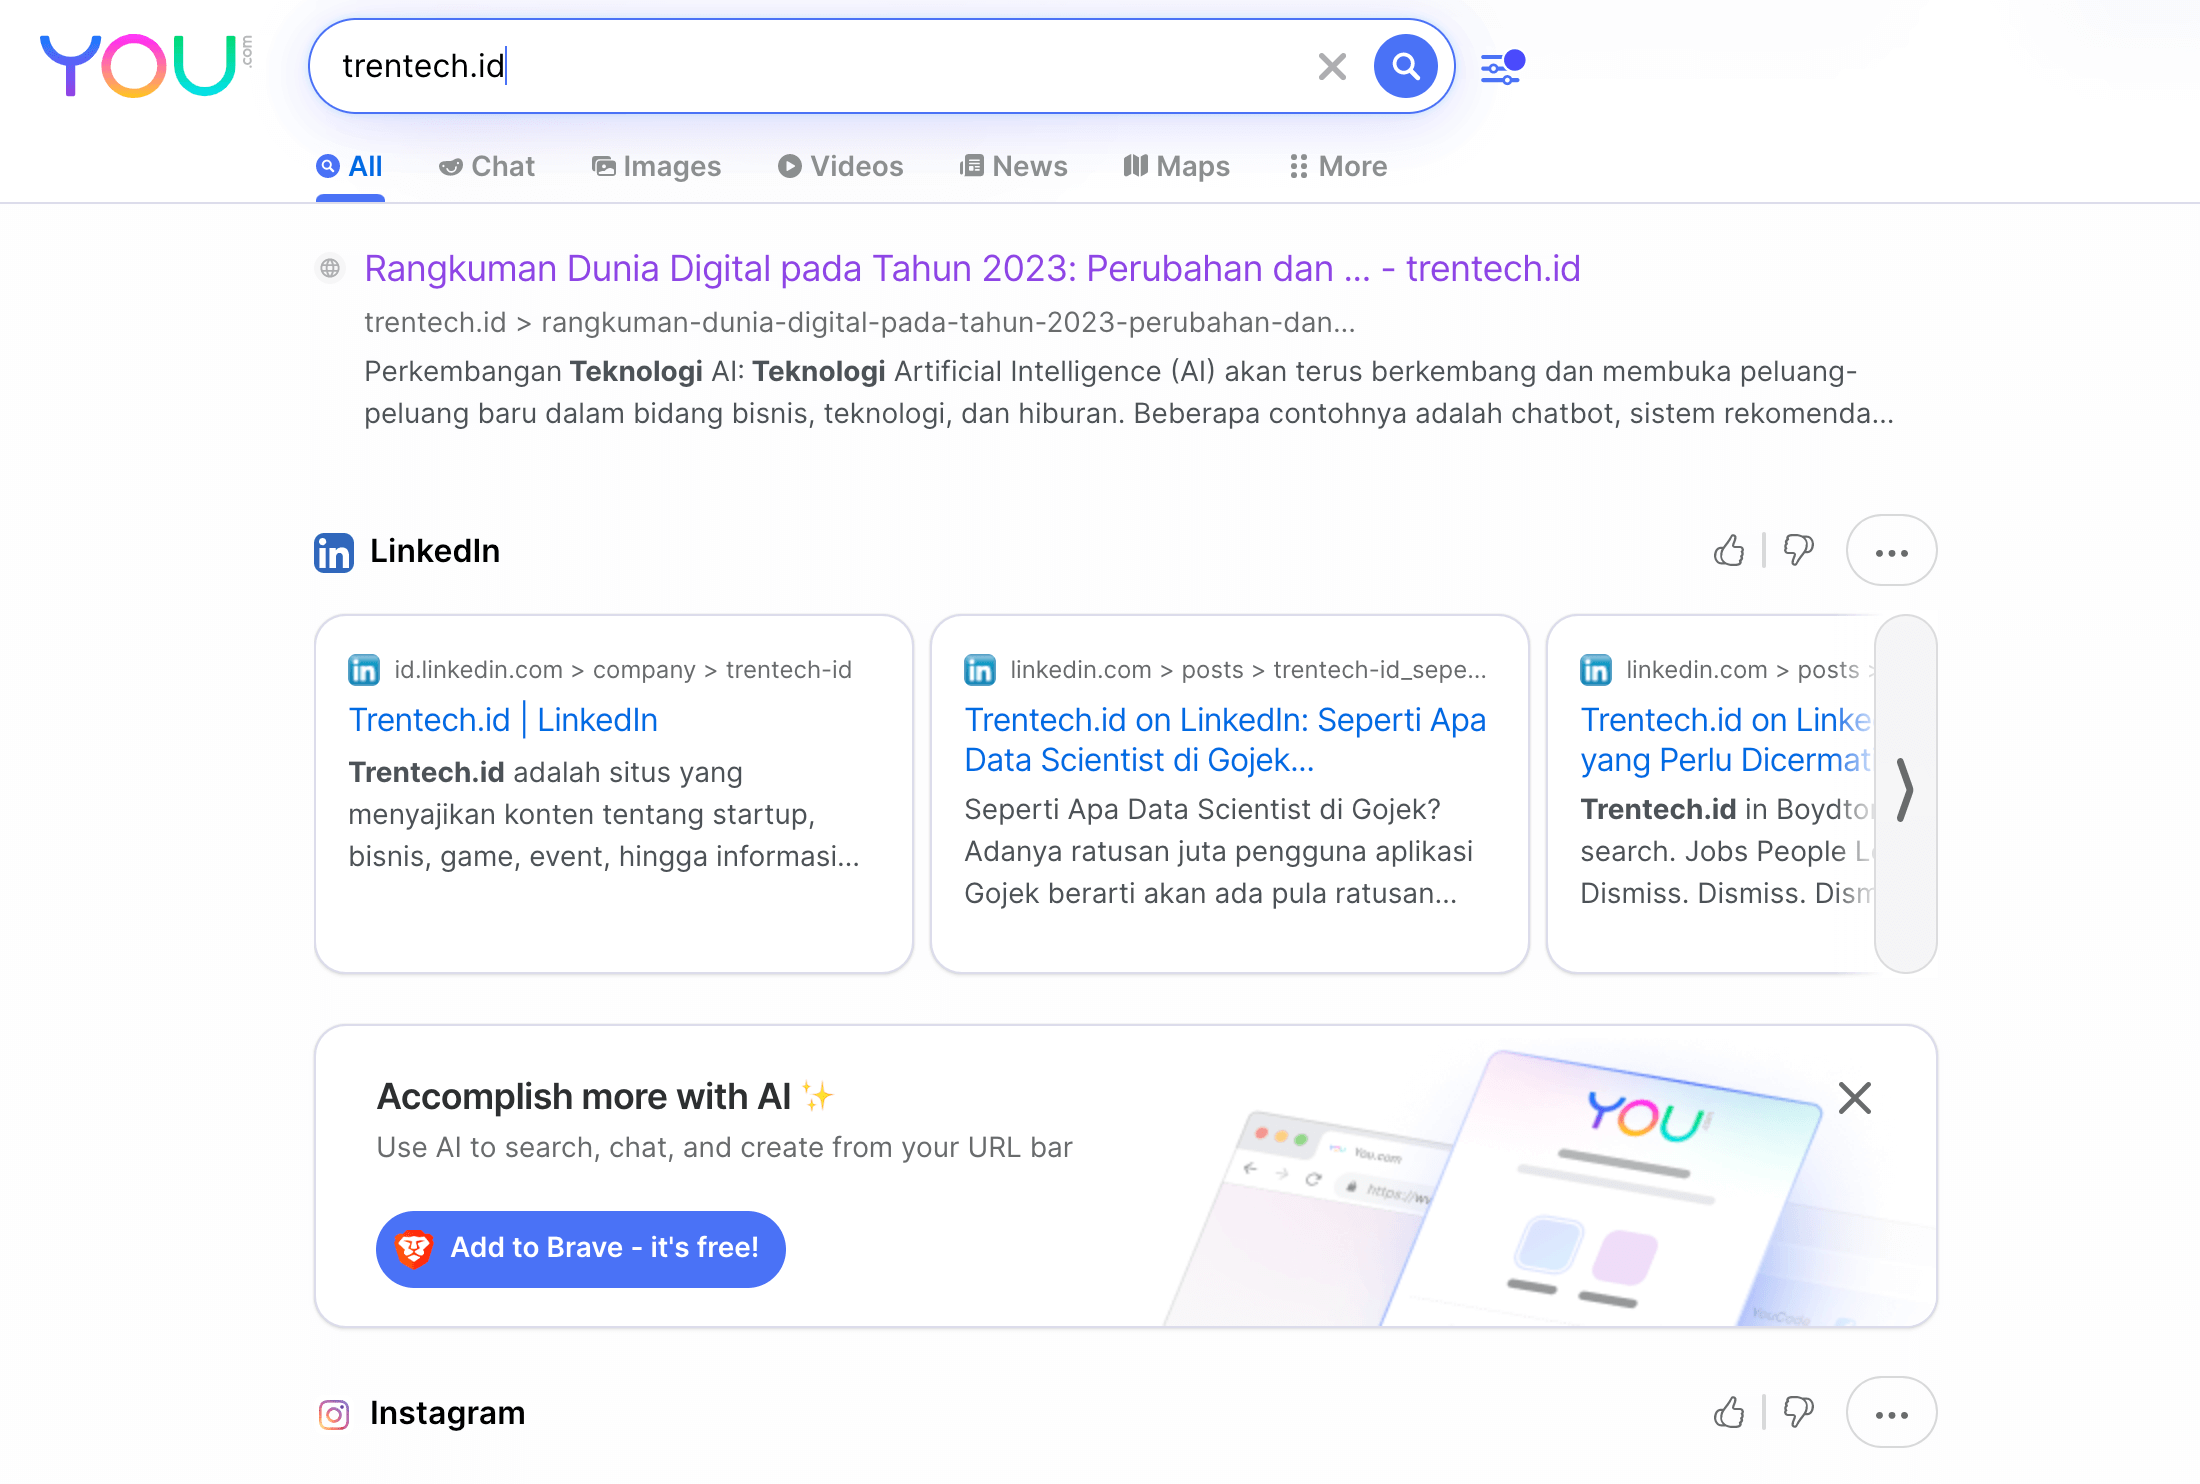Open Instagram section three-dot options menu
Screen dimensions: 2200x1484
tap(1891, 1413)
